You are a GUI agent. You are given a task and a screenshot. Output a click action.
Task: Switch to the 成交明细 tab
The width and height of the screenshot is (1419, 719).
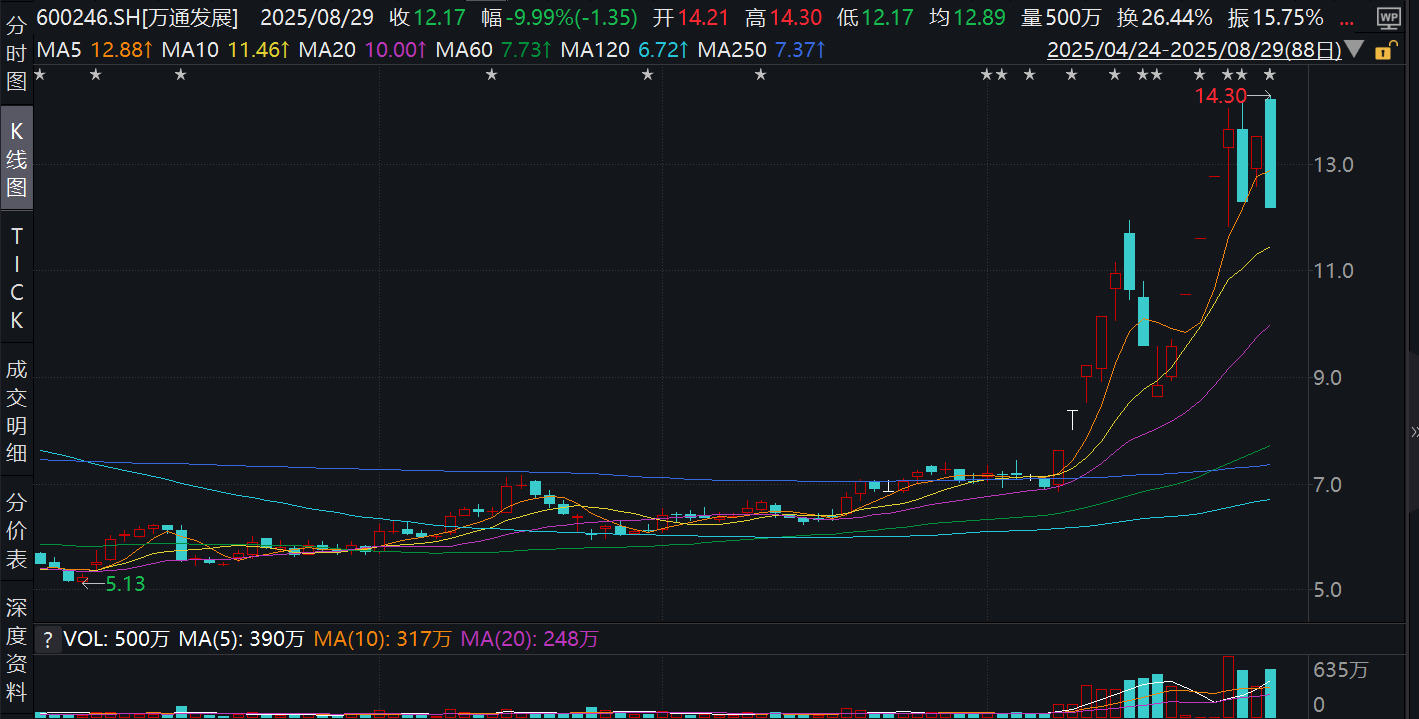click(16, 410)
